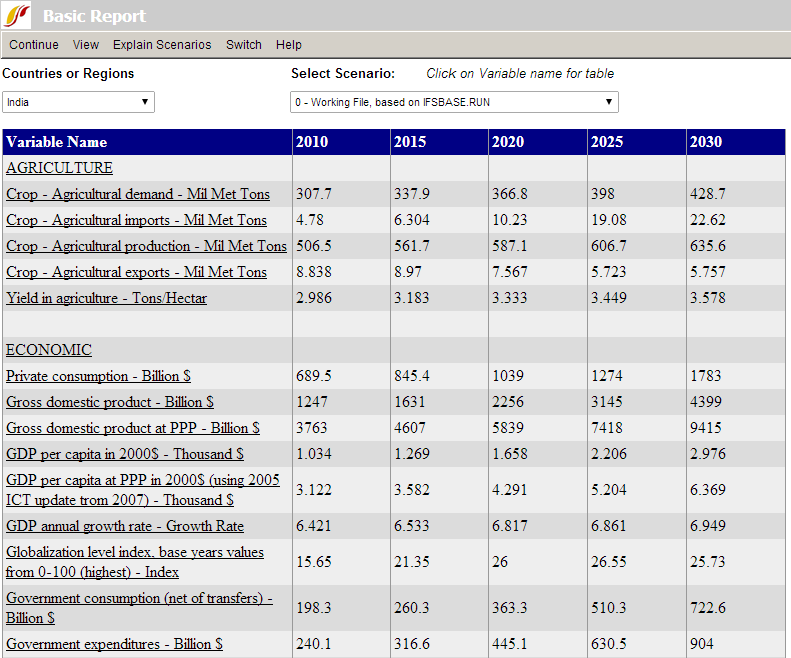Select Private consumption variable link
This screenshot has width=791, height=658.
click(98, 376)
